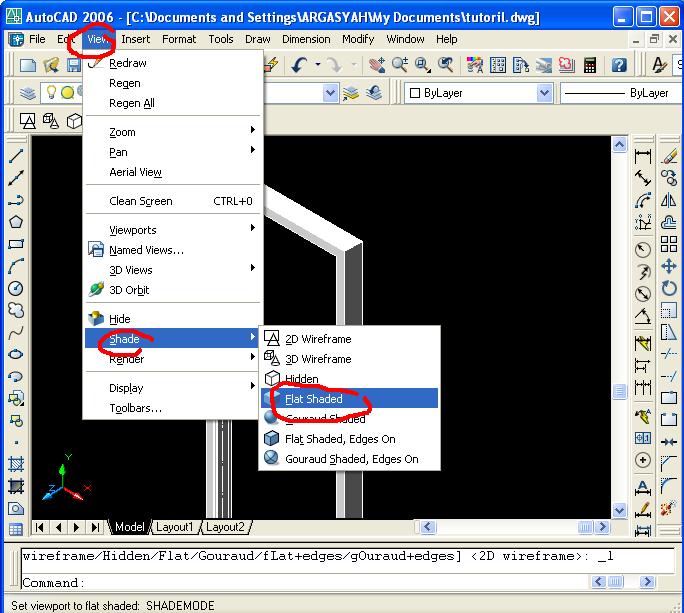Select the Circle draw tool

tap(16, 288)
